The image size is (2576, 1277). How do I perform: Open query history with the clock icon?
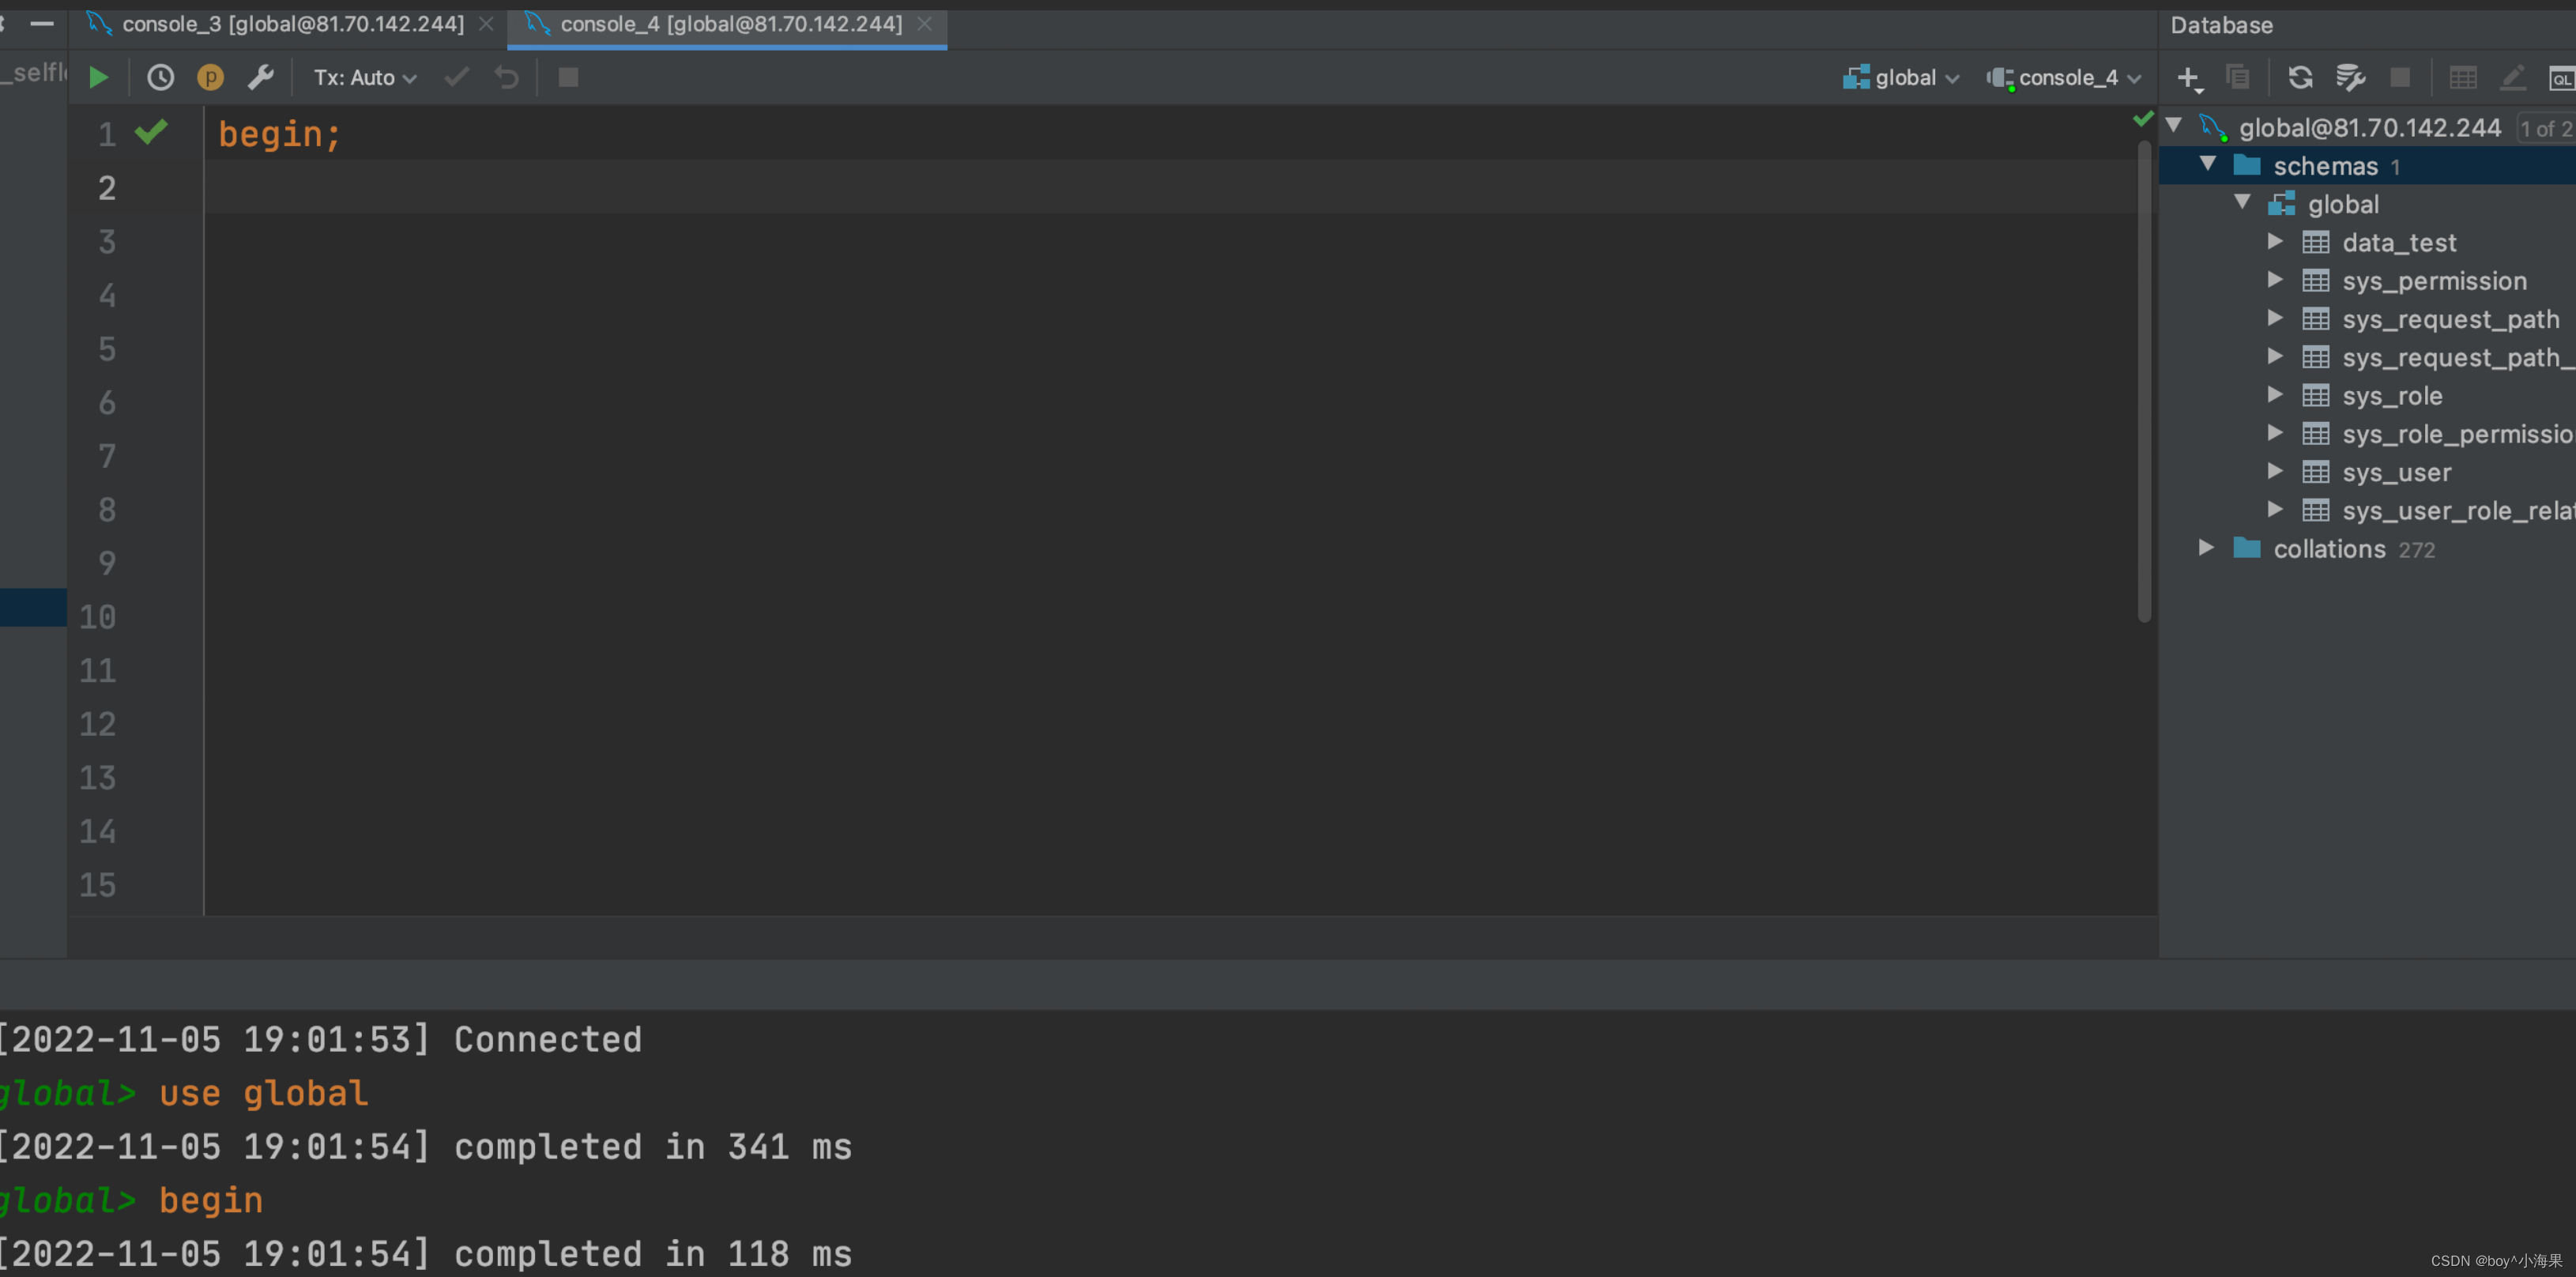(160, 77)
